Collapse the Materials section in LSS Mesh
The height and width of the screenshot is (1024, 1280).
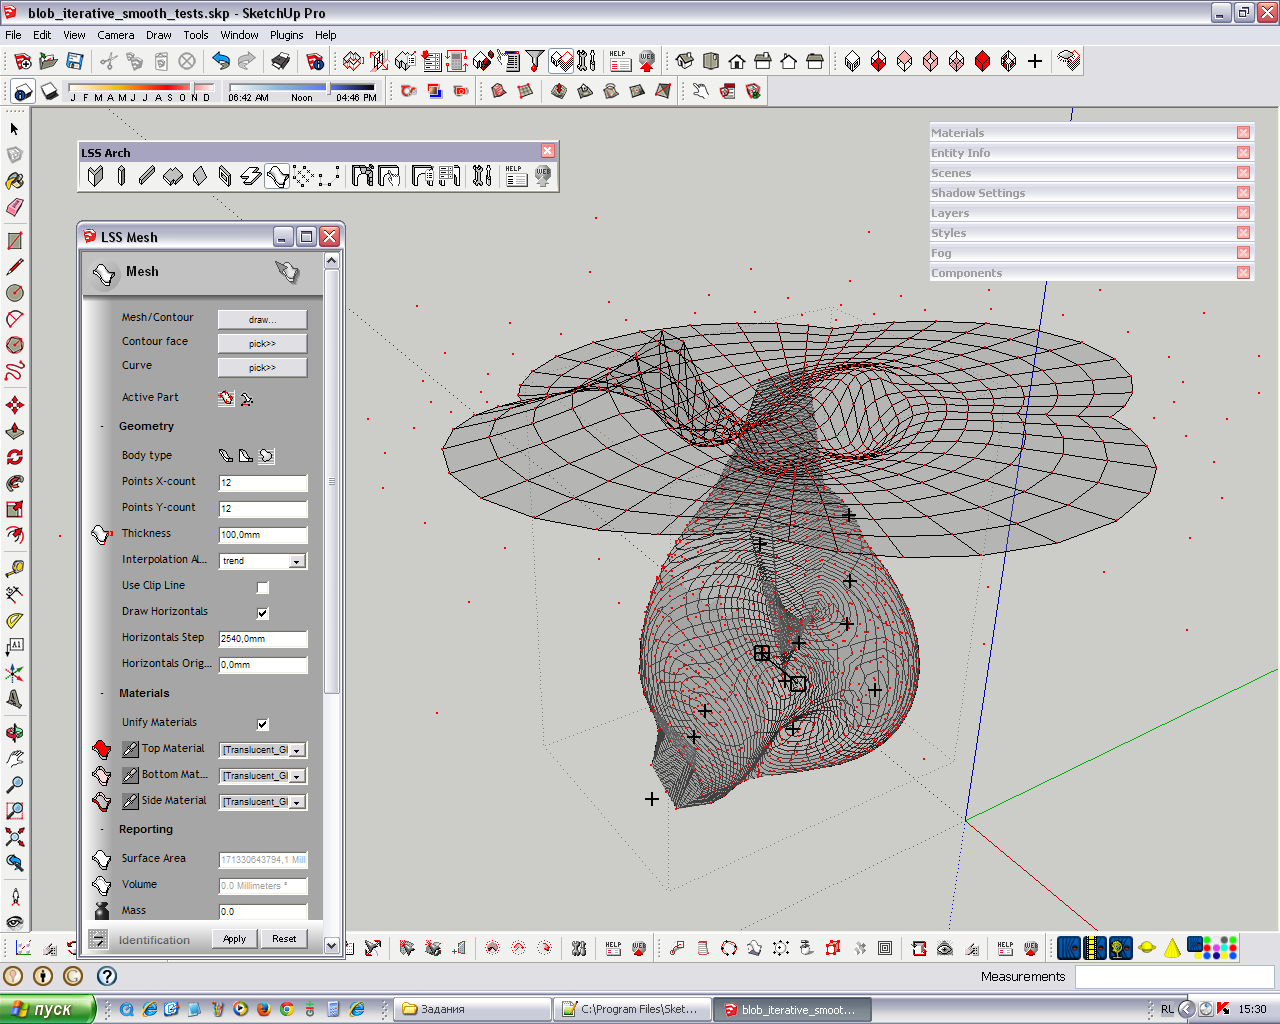pyautogui.click(x=102, y=694)
